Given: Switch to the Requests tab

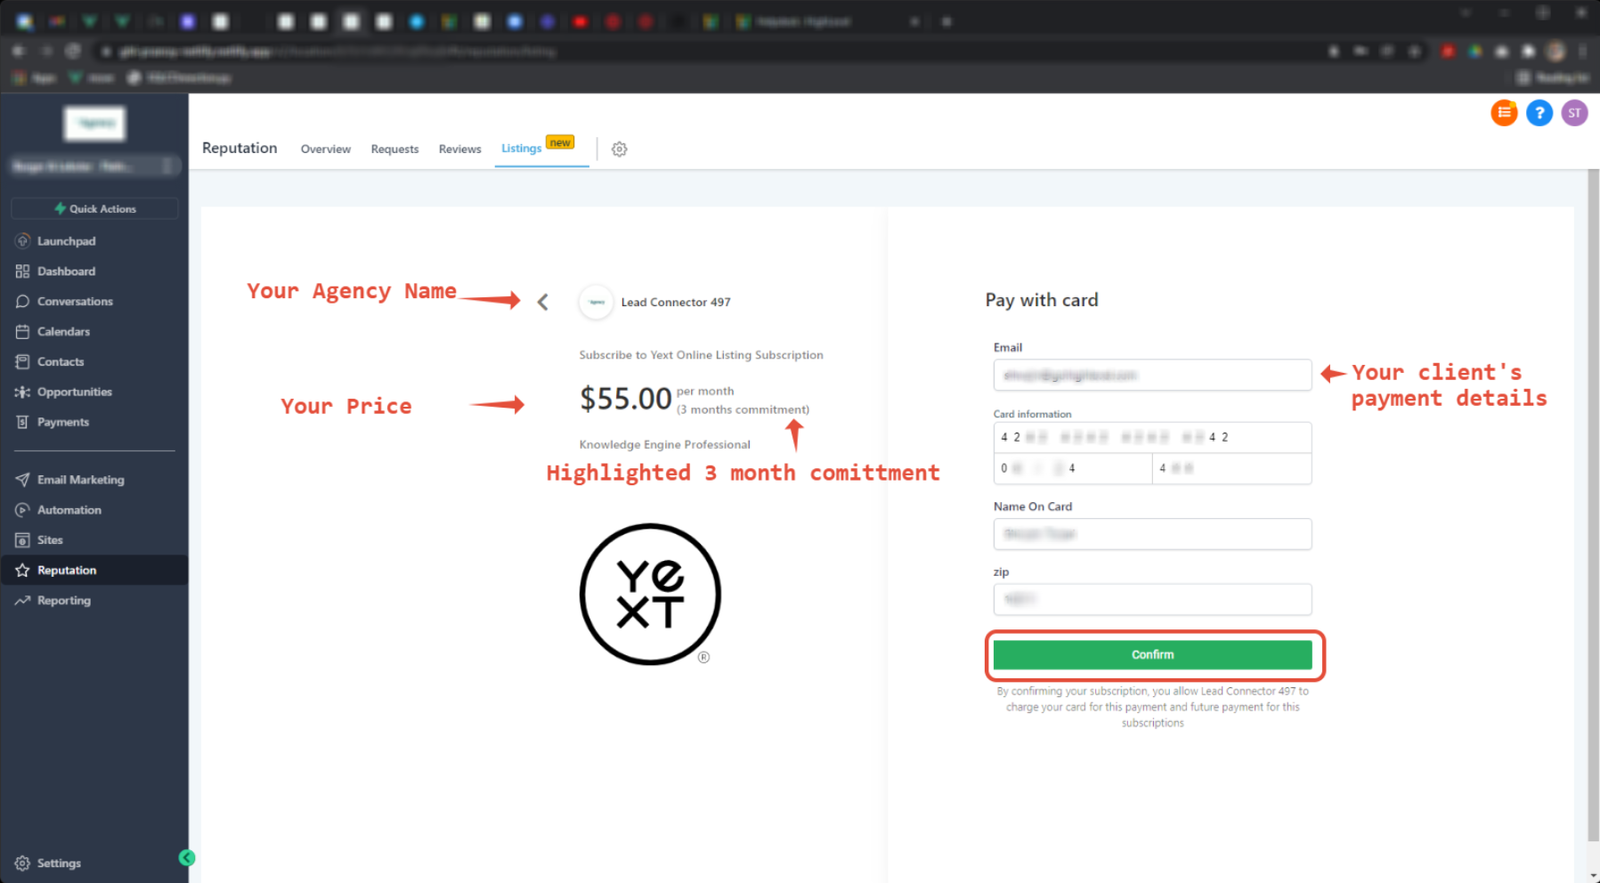Looking at the screenshot, I should (394, 149).
